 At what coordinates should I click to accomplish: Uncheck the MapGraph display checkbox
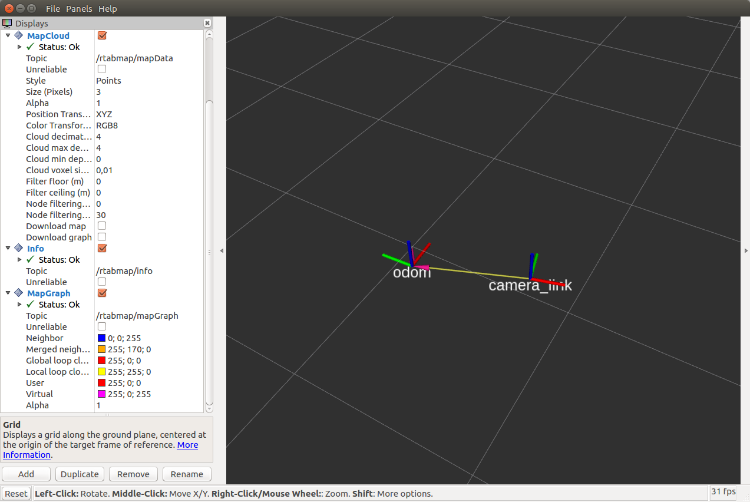tap(102, 293)
